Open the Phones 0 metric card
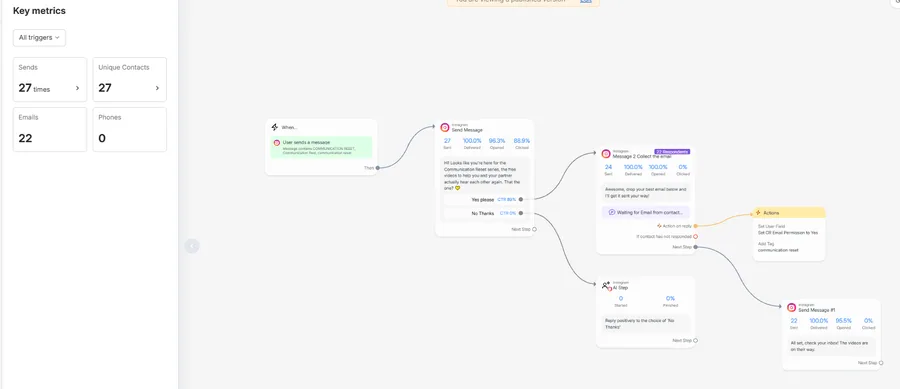The width and height of the screenshot is (900, 389). (x=130, y=129)
